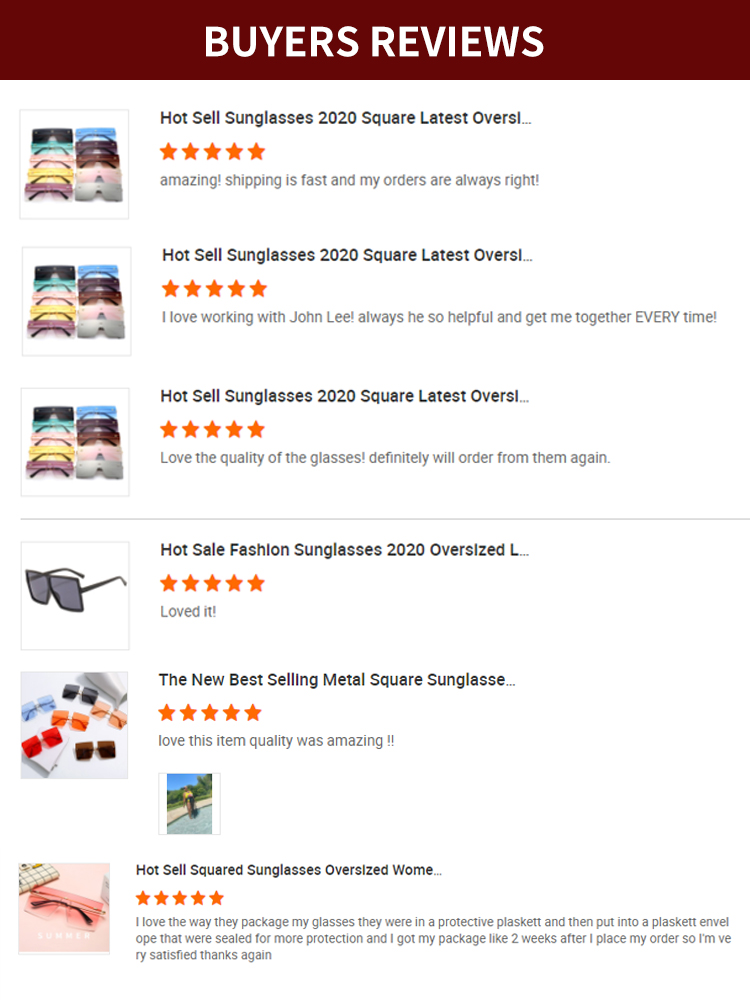Open the black oversized sunglasses thumbnail
The image size is (750, 1000).
[x=75, y=595]
